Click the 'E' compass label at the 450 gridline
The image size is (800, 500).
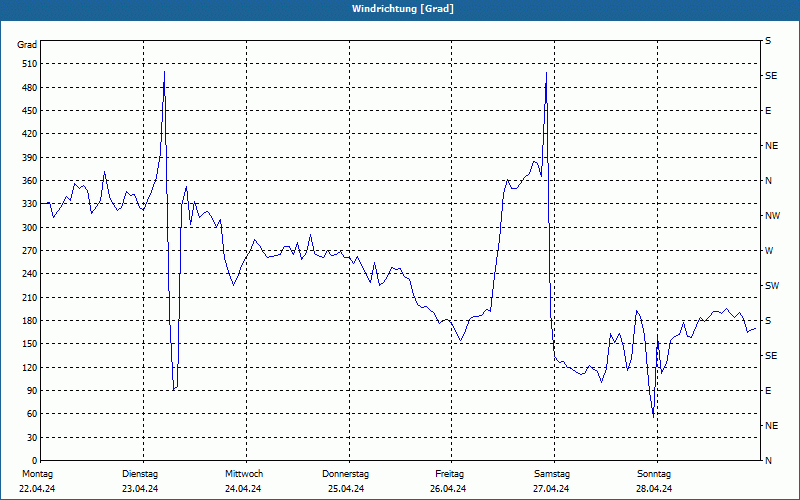(x=768, y=111)
